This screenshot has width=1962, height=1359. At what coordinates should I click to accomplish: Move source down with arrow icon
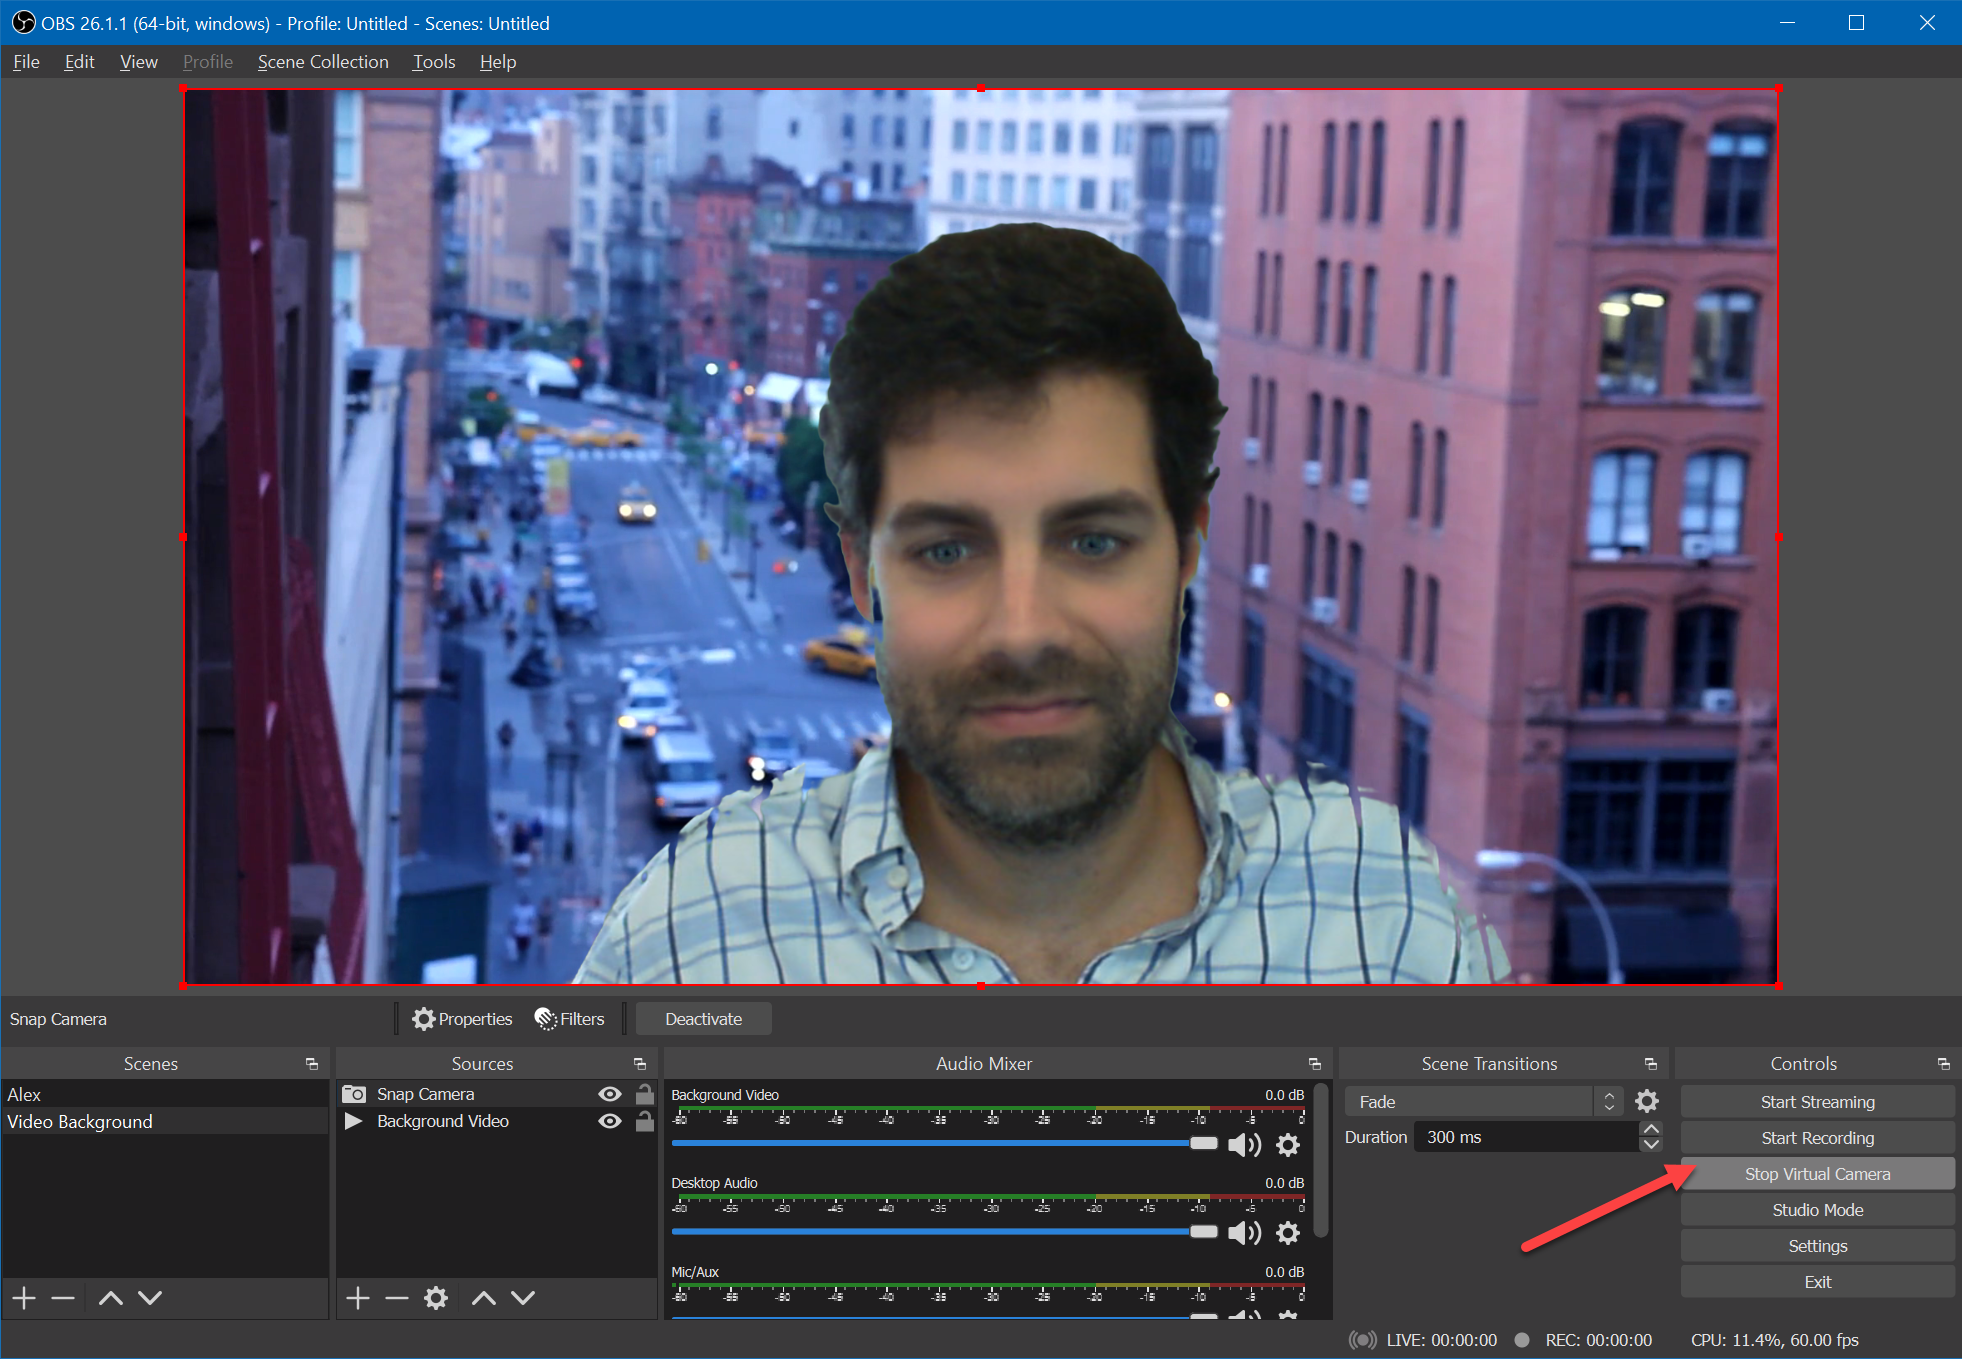click(x=523, y=1298)
